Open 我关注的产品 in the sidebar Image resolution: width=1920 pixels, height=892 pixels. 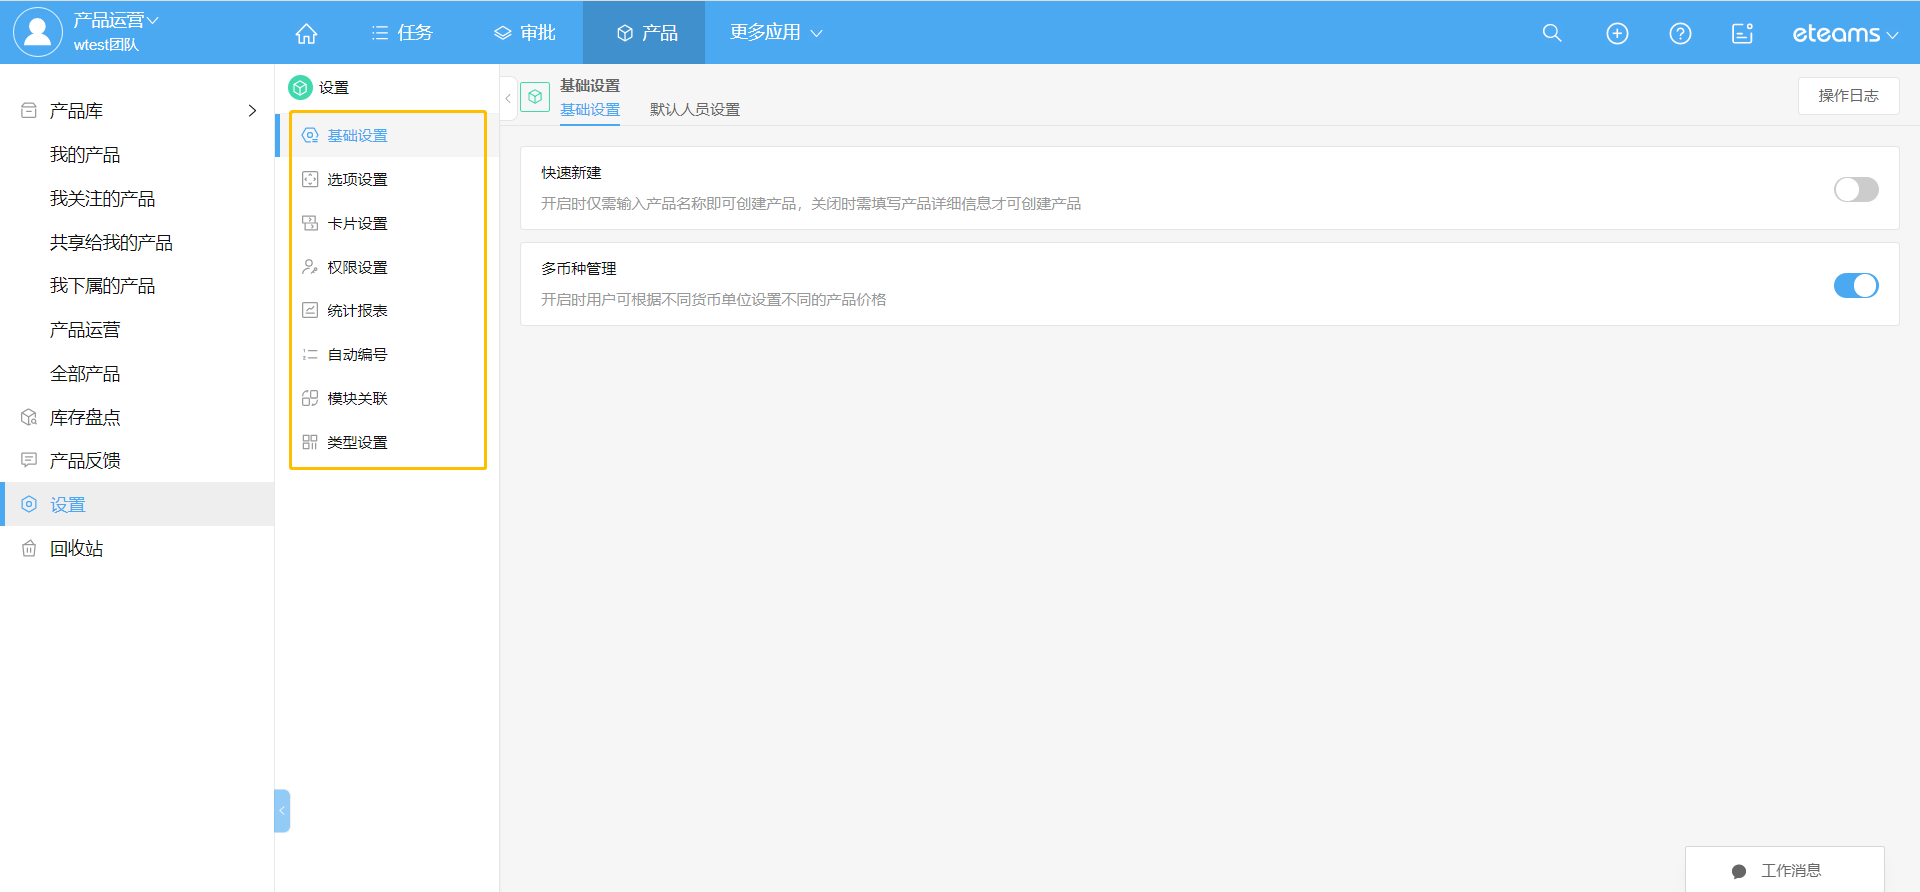point(102,198)
